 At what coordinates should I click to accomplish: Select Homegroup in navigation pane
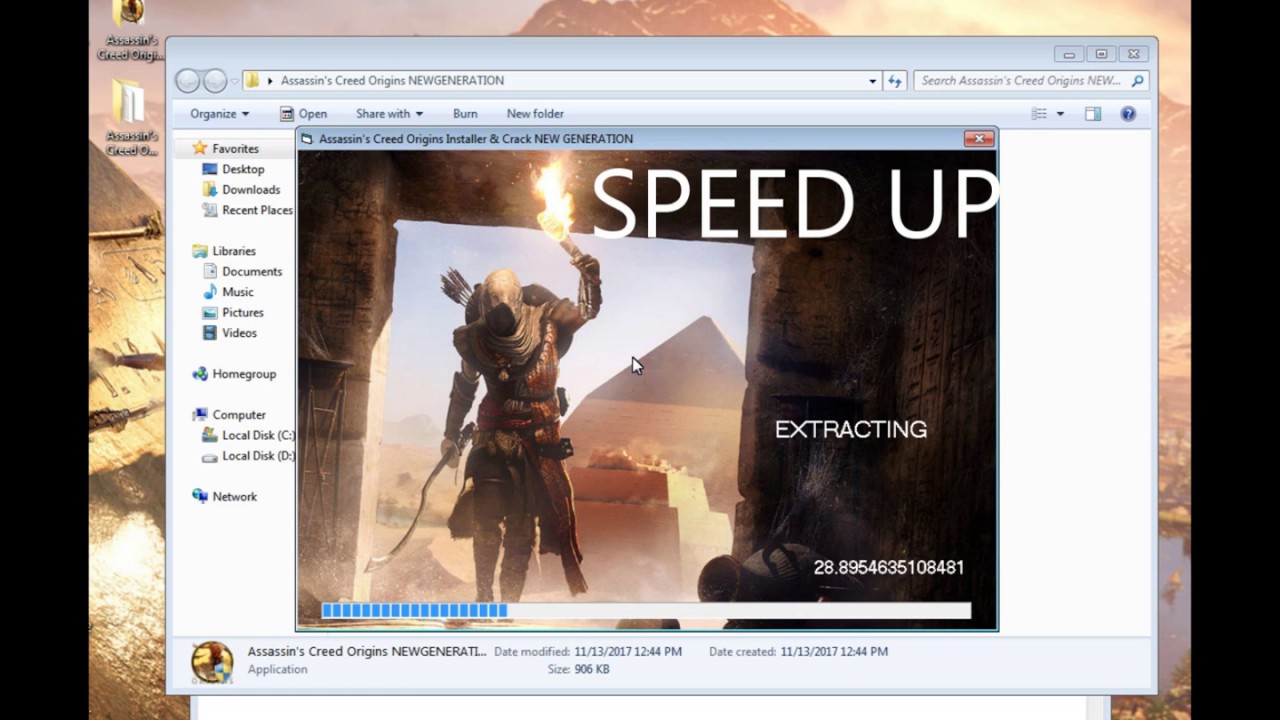(244, 374)
